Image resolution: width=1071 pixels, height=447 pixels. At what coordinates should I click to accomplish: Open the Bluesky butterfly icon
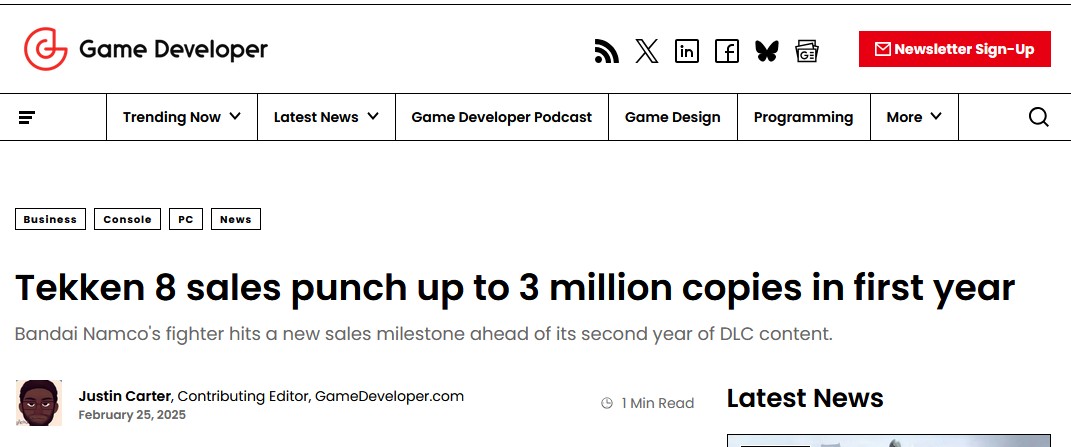pyautogui.click(x=767, y=51)
